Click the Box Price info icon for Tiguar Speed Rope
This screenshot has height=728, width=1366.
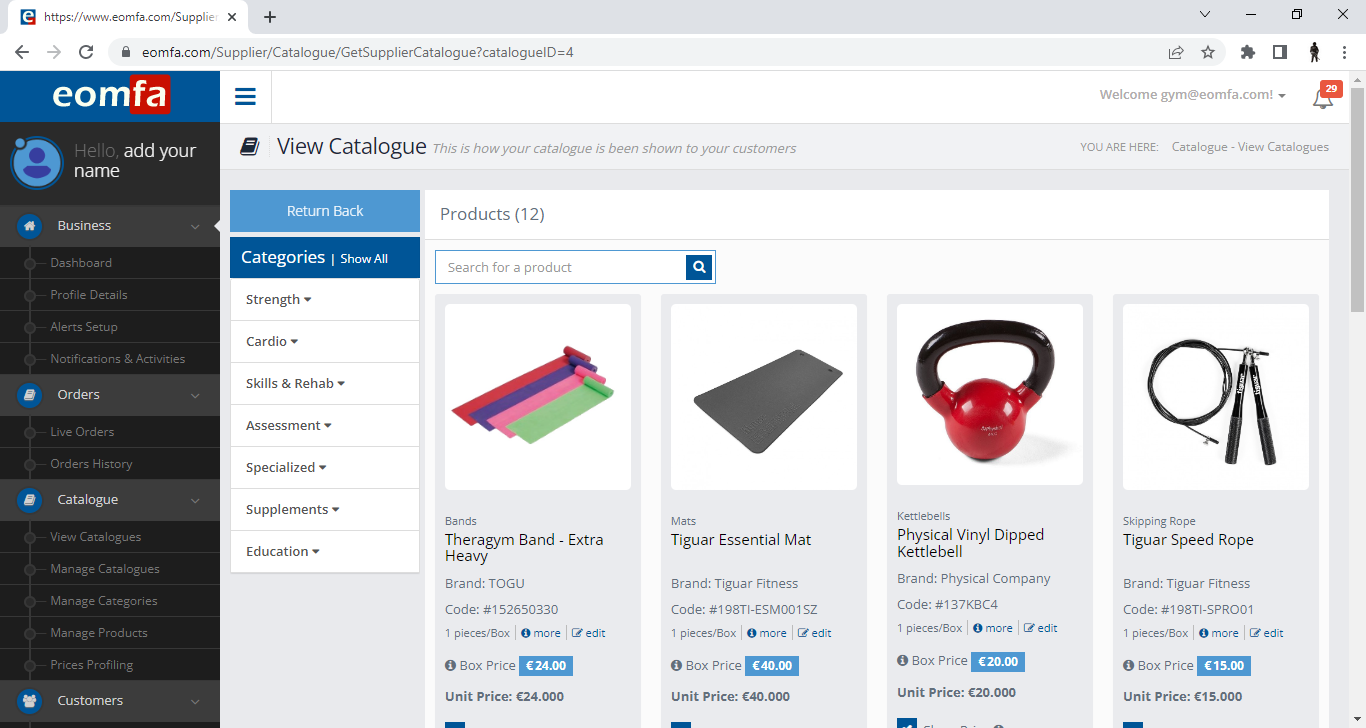pos(1128,665)
